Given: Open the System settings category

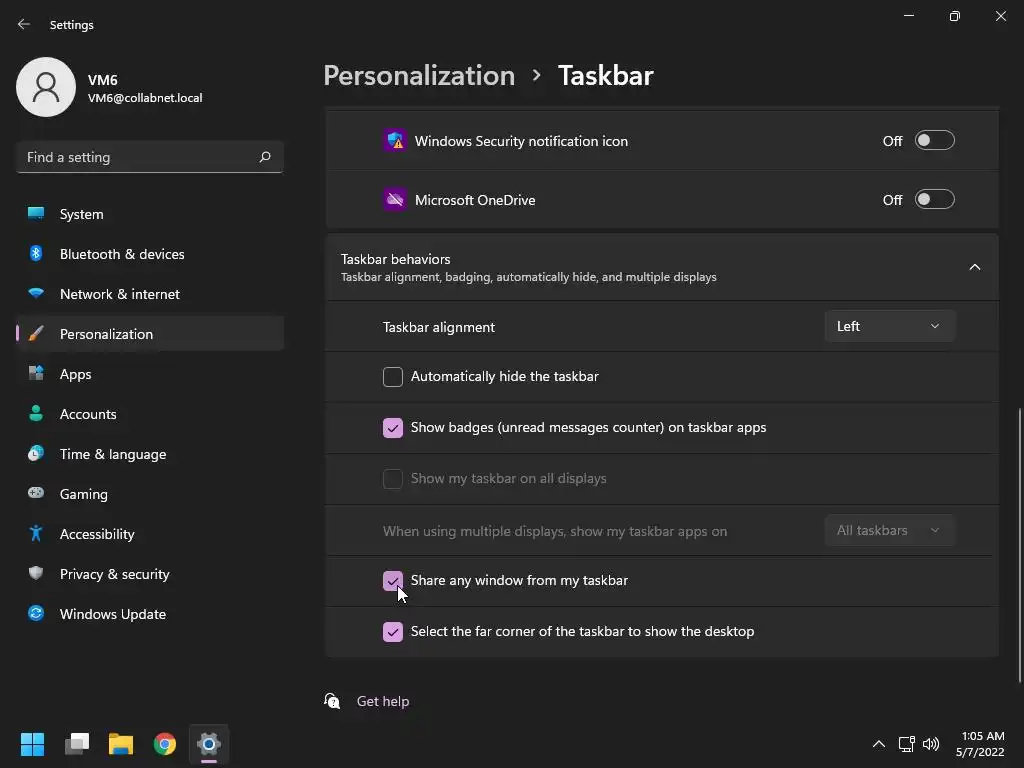Looking at the screenshot, I should click(x=81, y=214).
